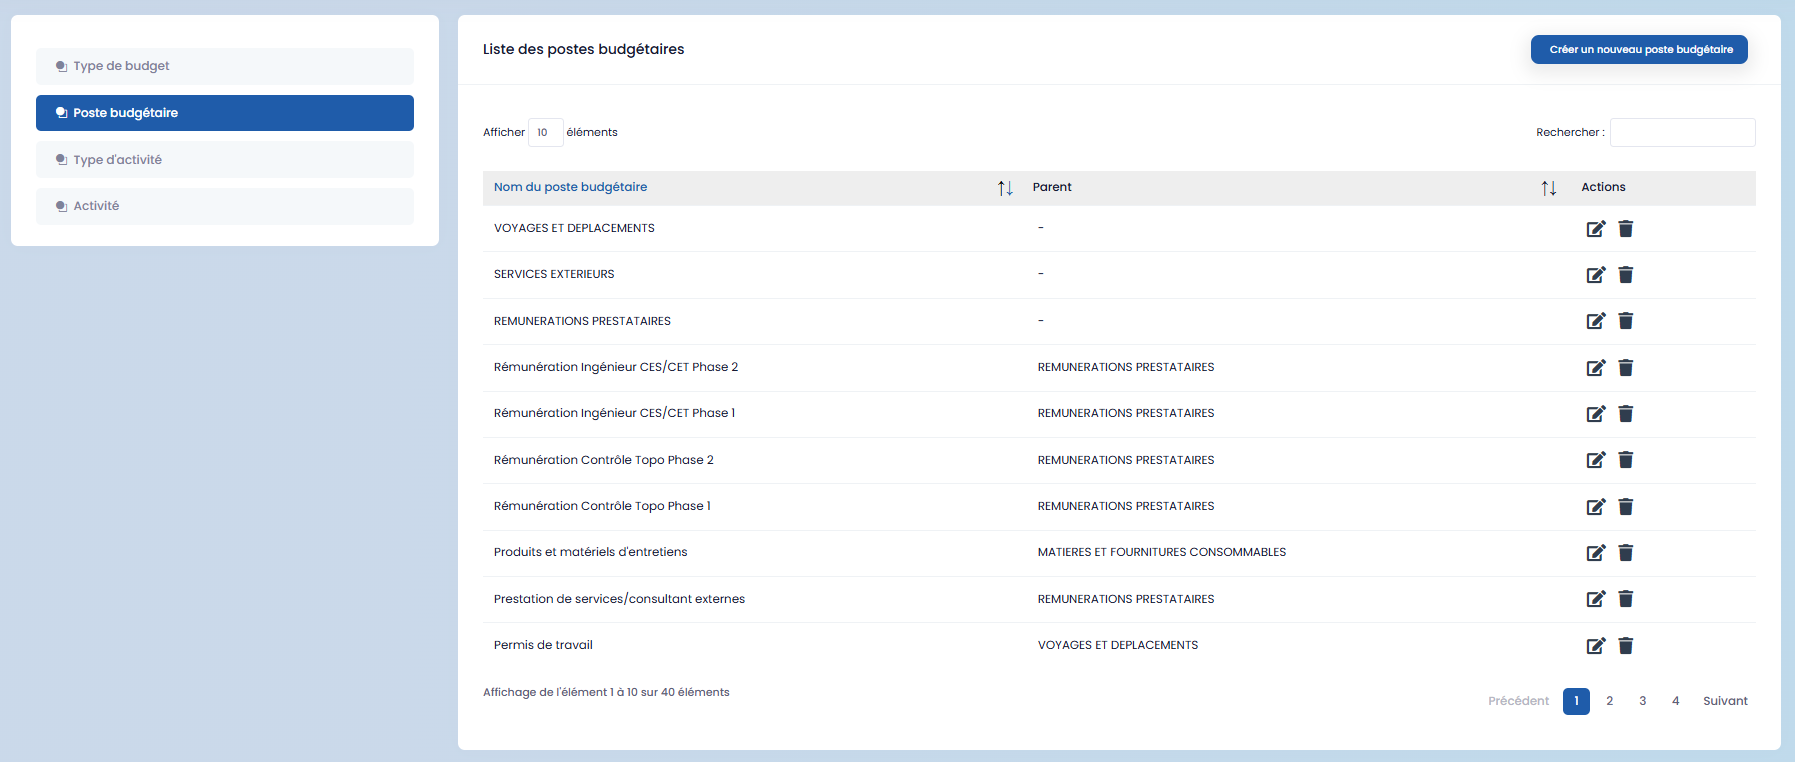Edit Rémunération Contrôle Topo Phase 1

(x=1595, y=507)
